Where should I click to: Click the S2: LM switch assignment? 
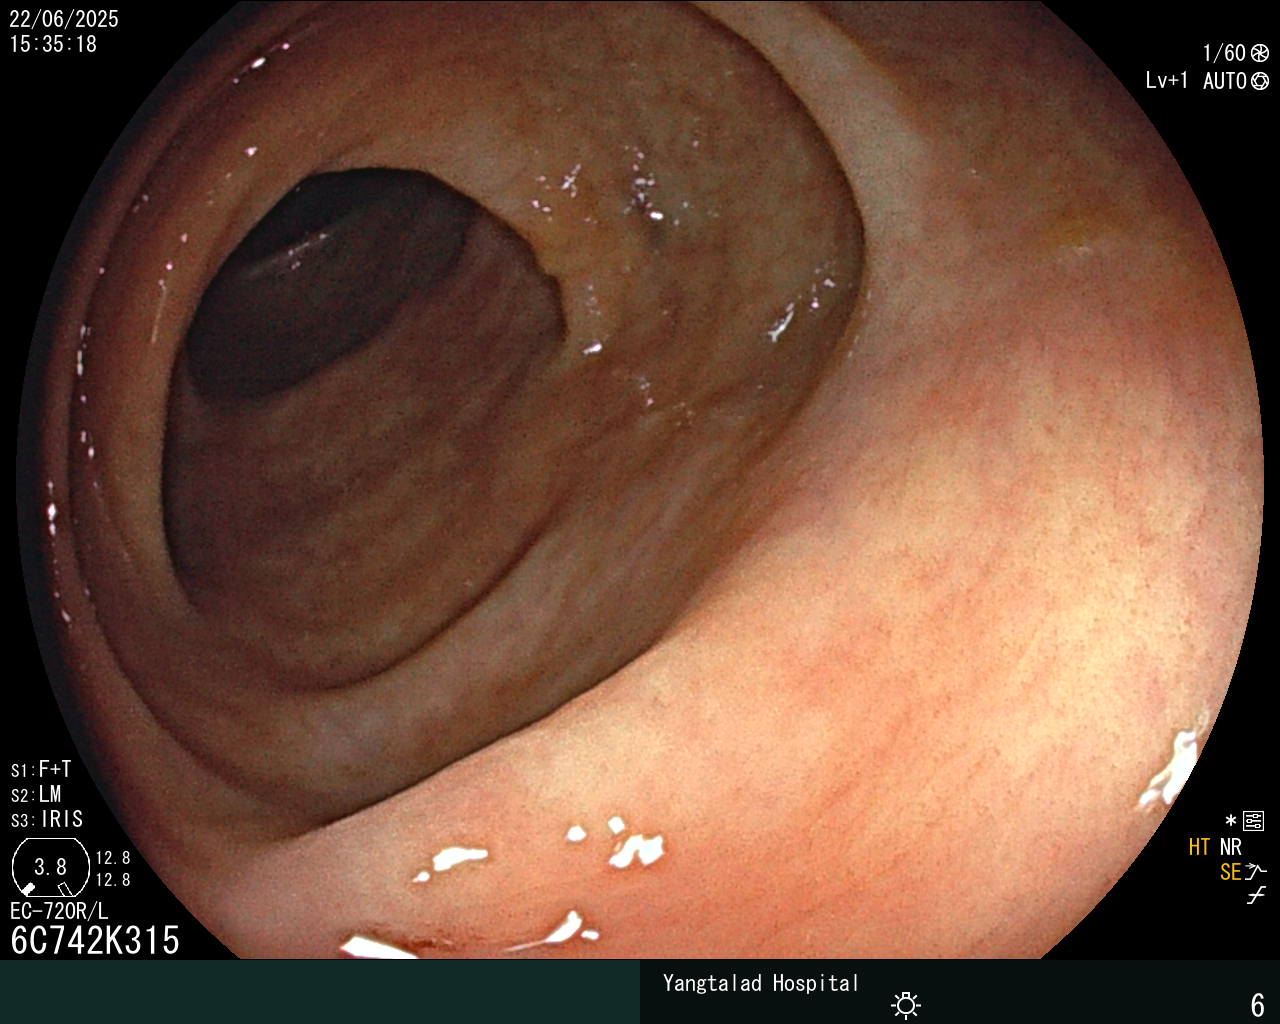36,795
